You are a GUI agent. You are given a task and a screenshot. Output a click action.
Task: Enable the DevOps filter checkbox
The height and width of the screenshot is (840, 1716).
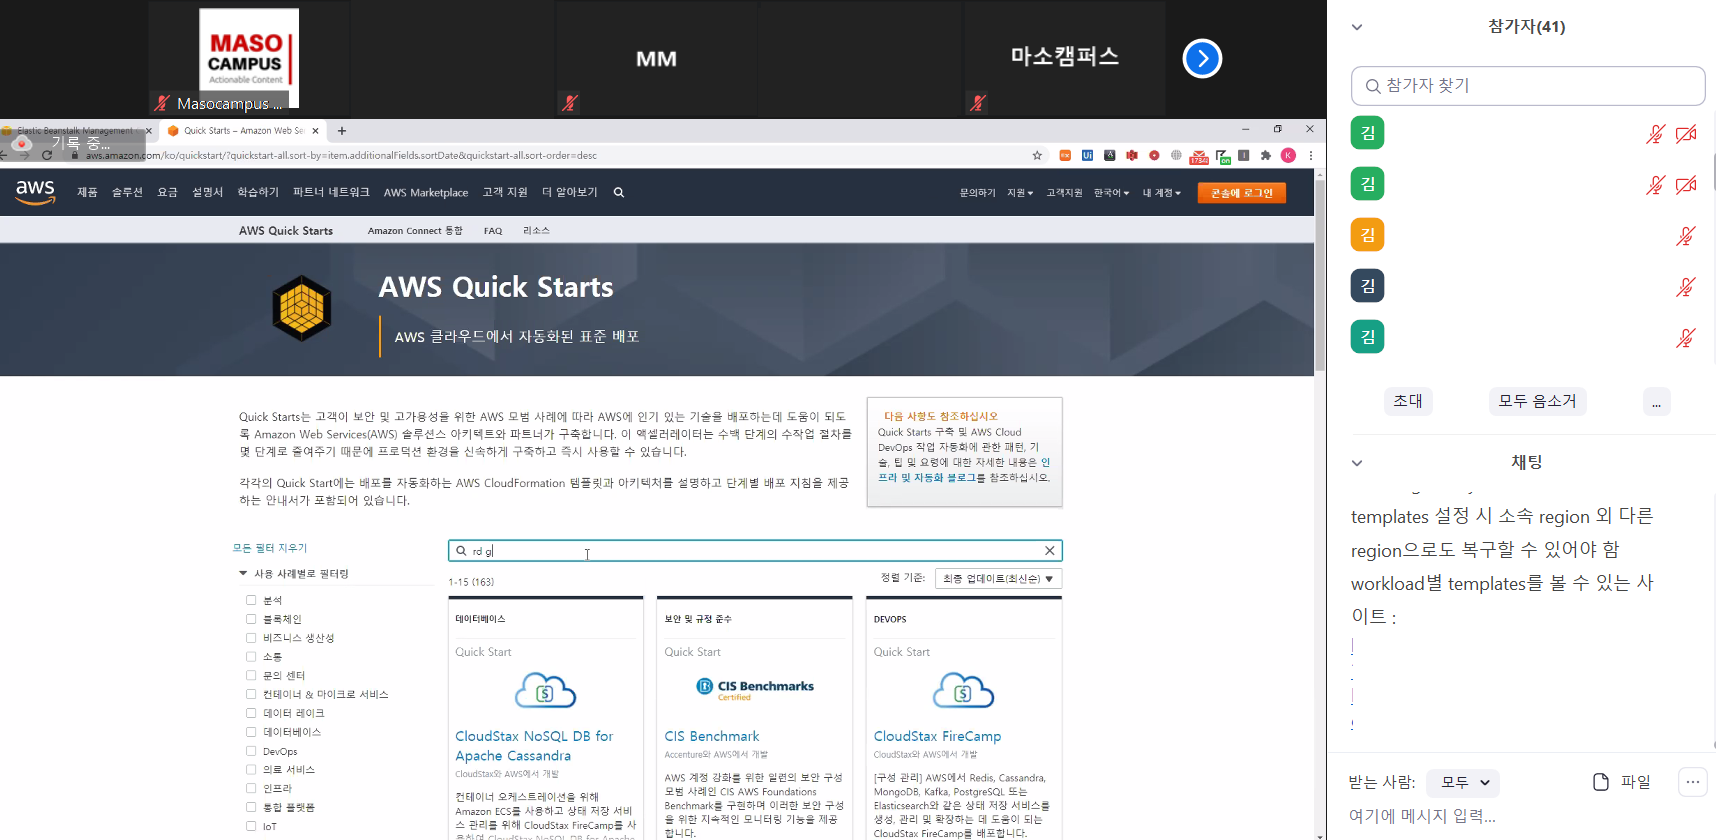point(251,751)
